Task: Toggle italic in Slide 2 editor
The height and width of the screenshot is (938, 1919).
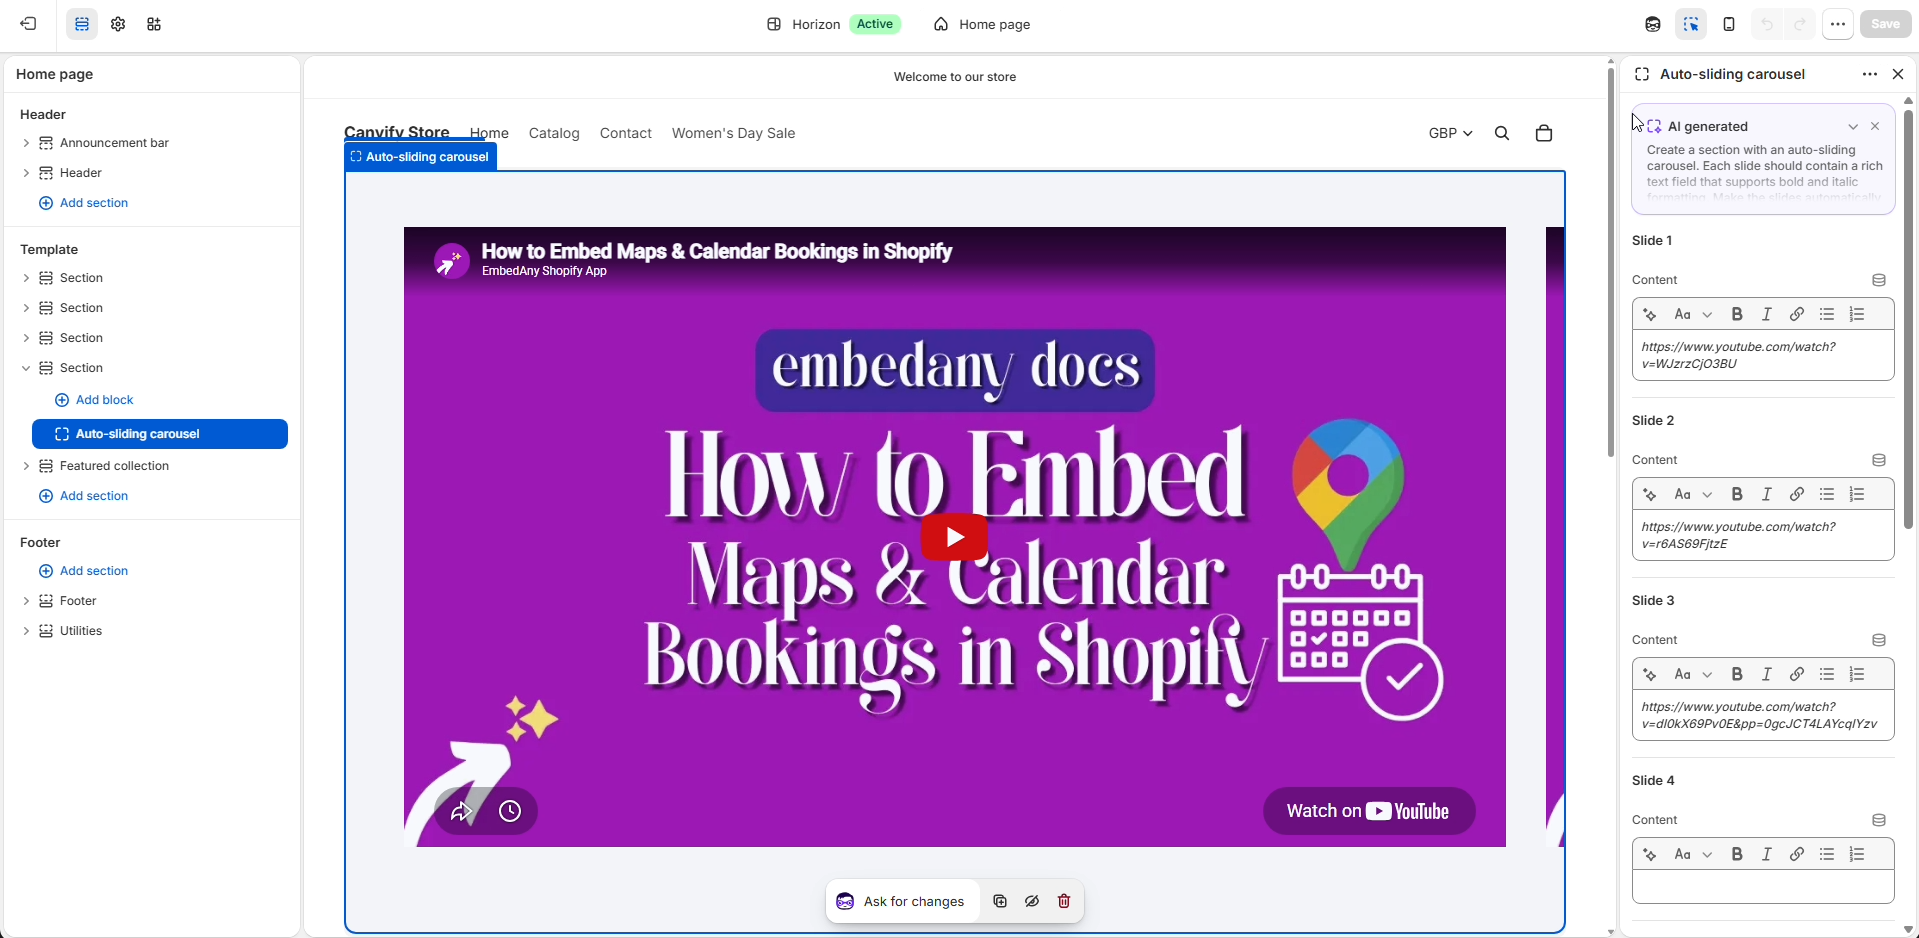Action: (1767, 494)
